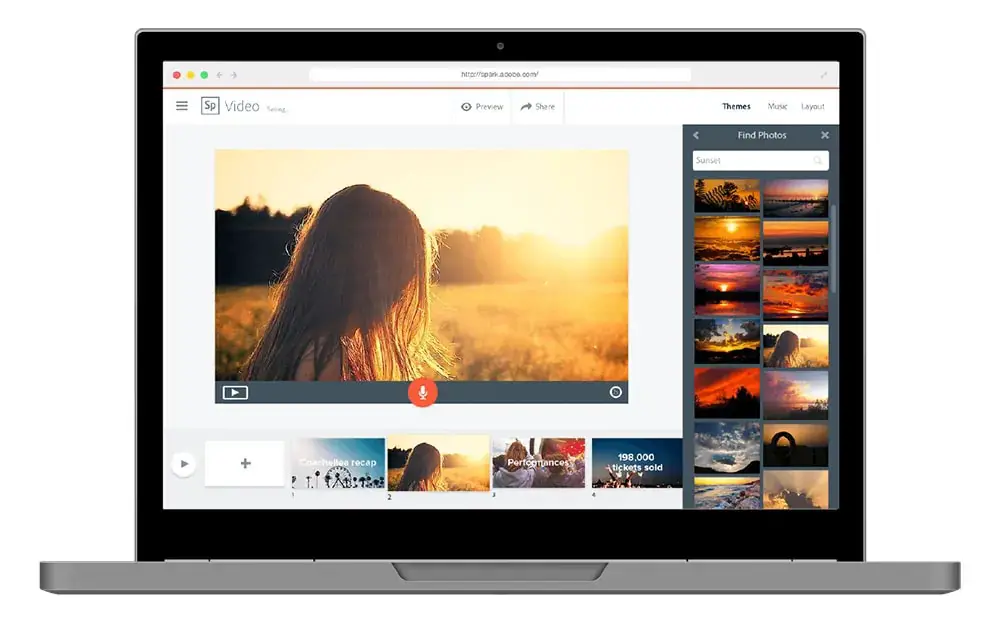Open slide duration timer icon
The width and height of the screenshot is (1000, 629).
pos(615,392)
